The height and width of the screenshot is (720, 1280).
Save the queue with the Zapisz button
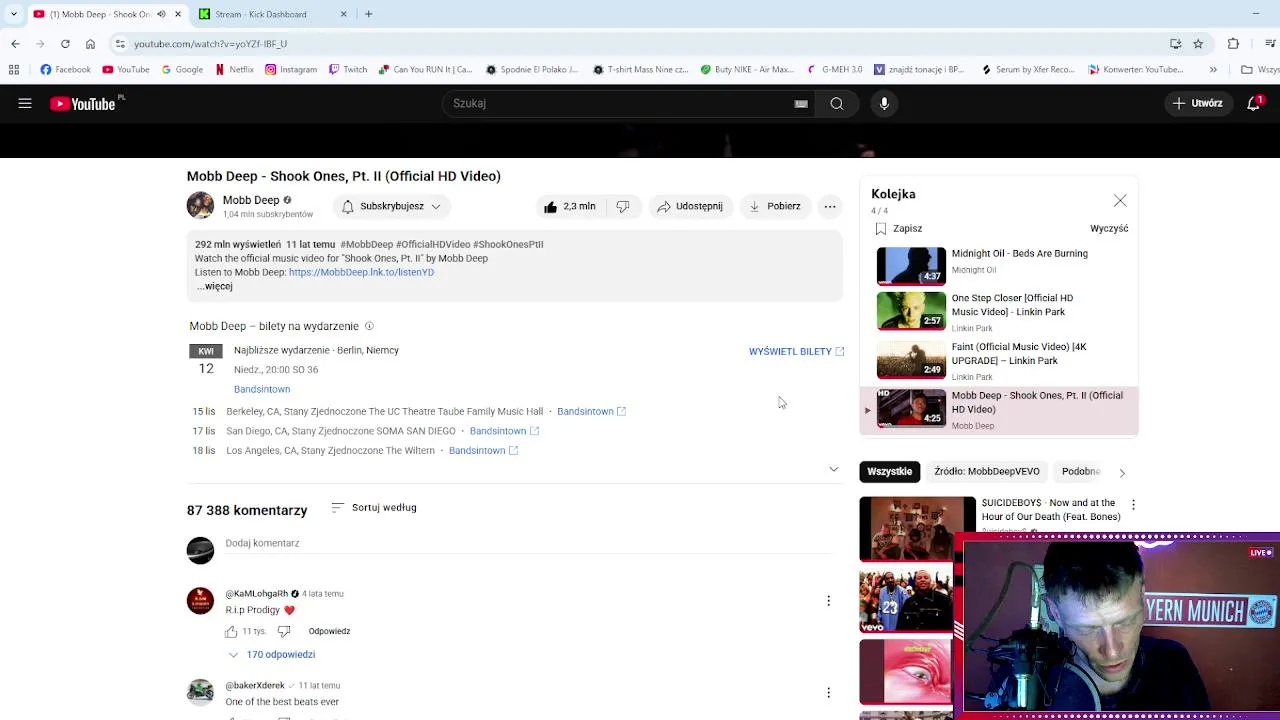tap(898, 228)
